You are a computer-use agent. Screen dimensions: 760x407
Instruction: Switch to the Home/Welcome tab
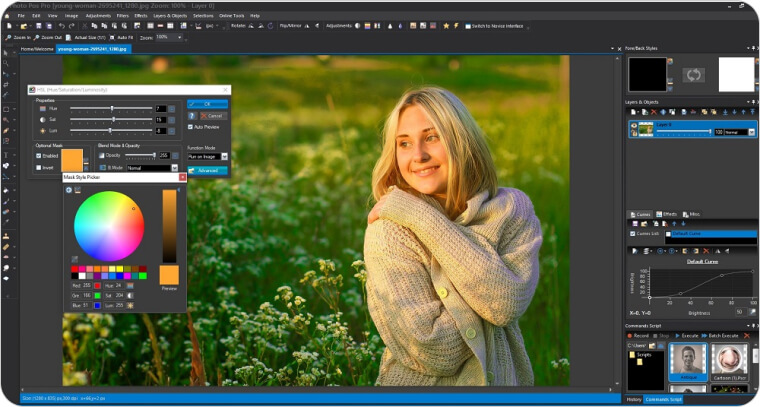37,48
